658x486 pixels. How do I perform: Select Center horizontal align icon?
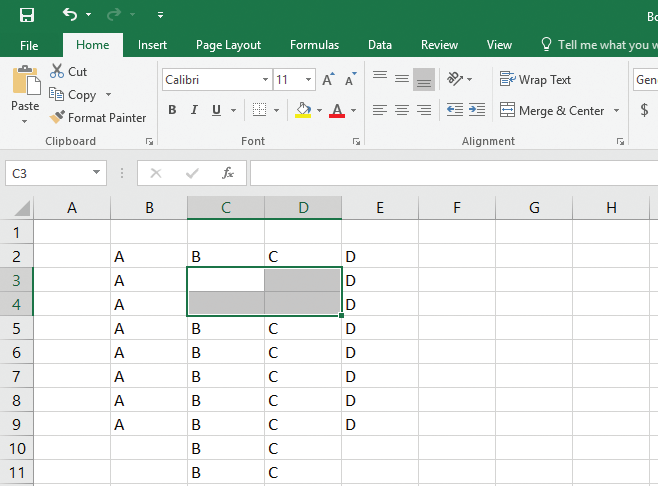click(402, 110)
